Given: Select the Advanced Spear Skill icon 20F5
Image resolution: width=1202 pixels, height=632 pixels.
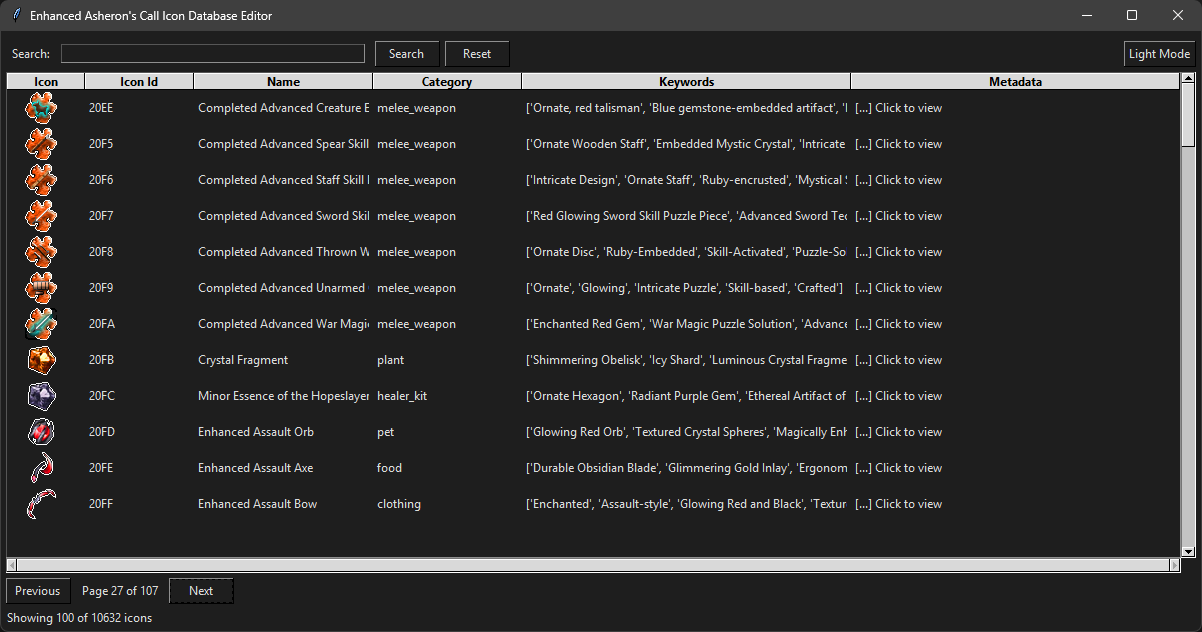Looking at the screenshot, I should click(x=41, y=144).
